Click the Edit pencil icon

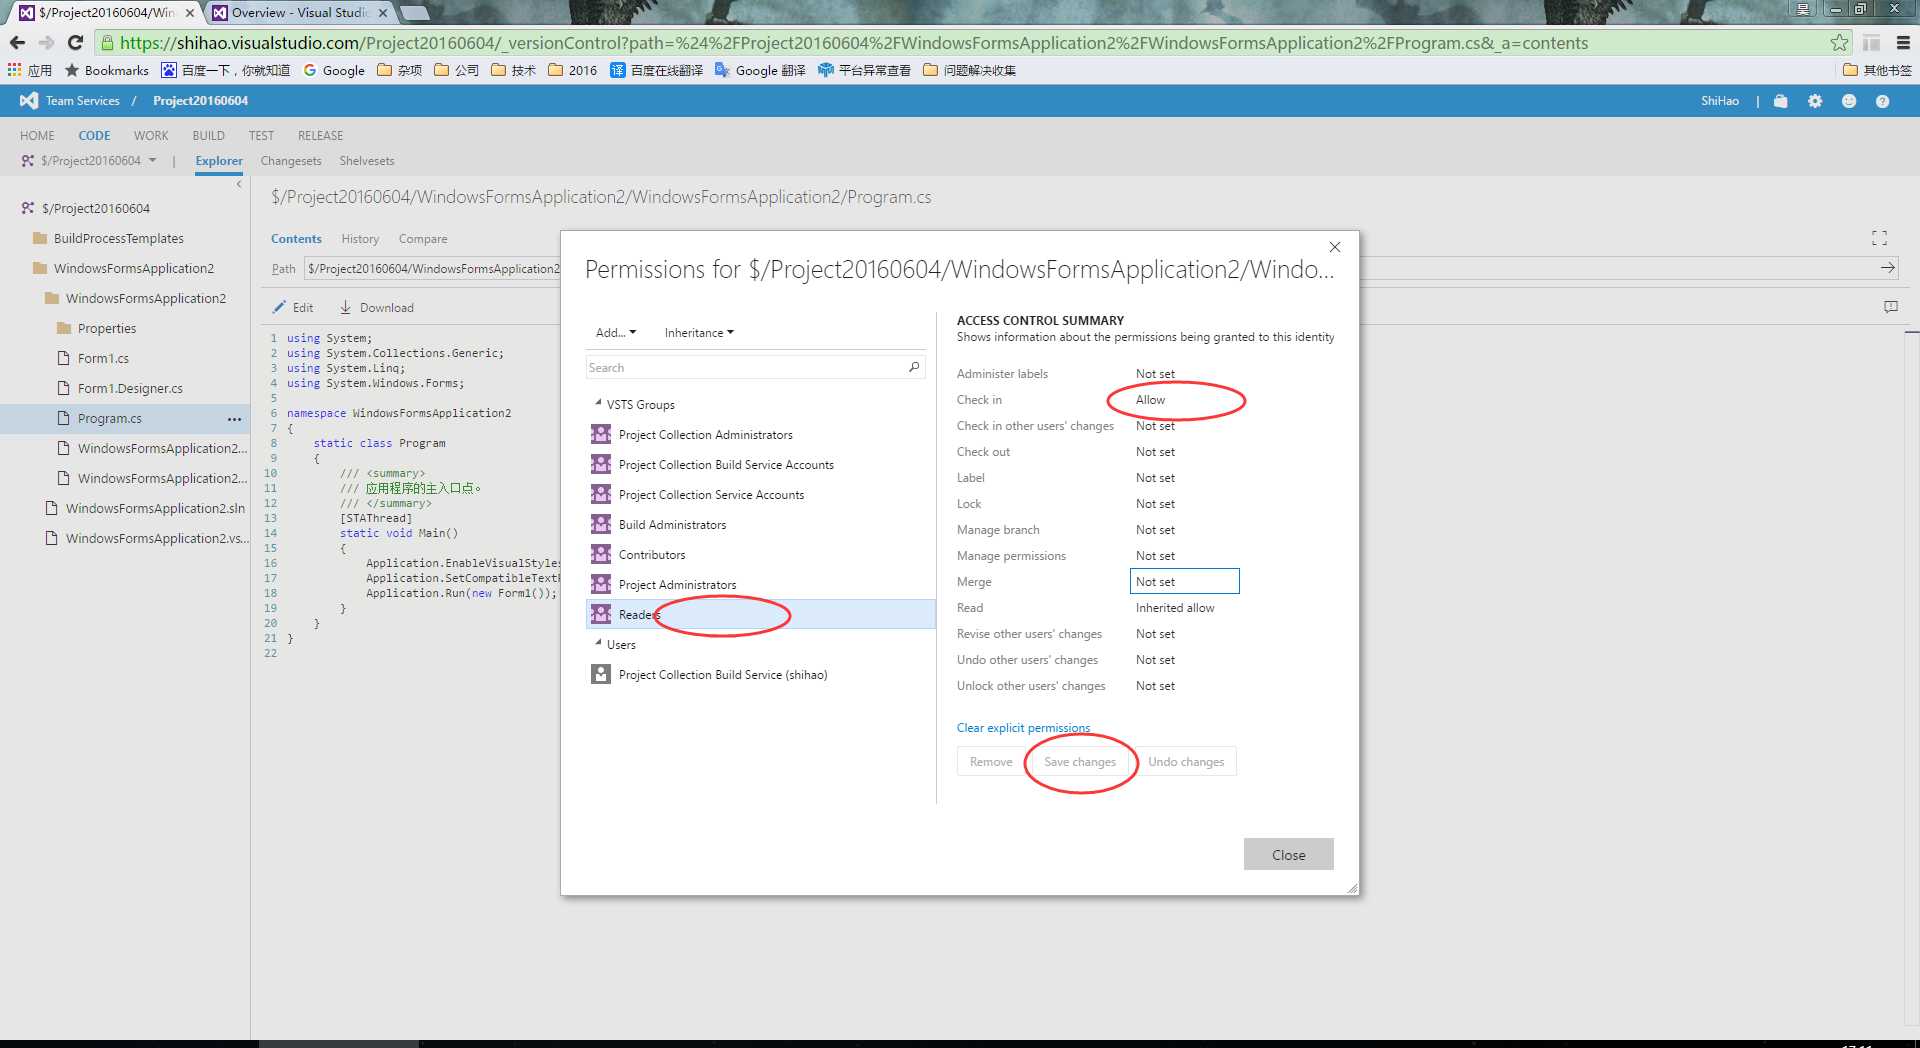click(280, 307)
